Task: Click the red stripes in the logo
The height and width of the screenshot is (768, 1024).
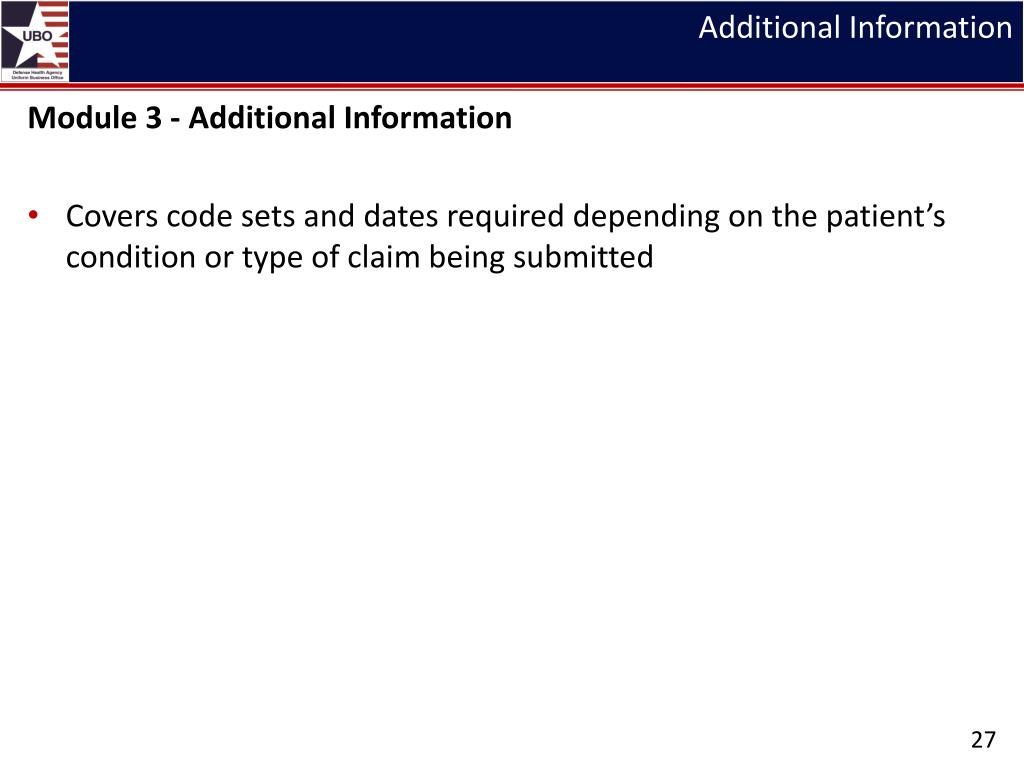Action: click(55, 34)
